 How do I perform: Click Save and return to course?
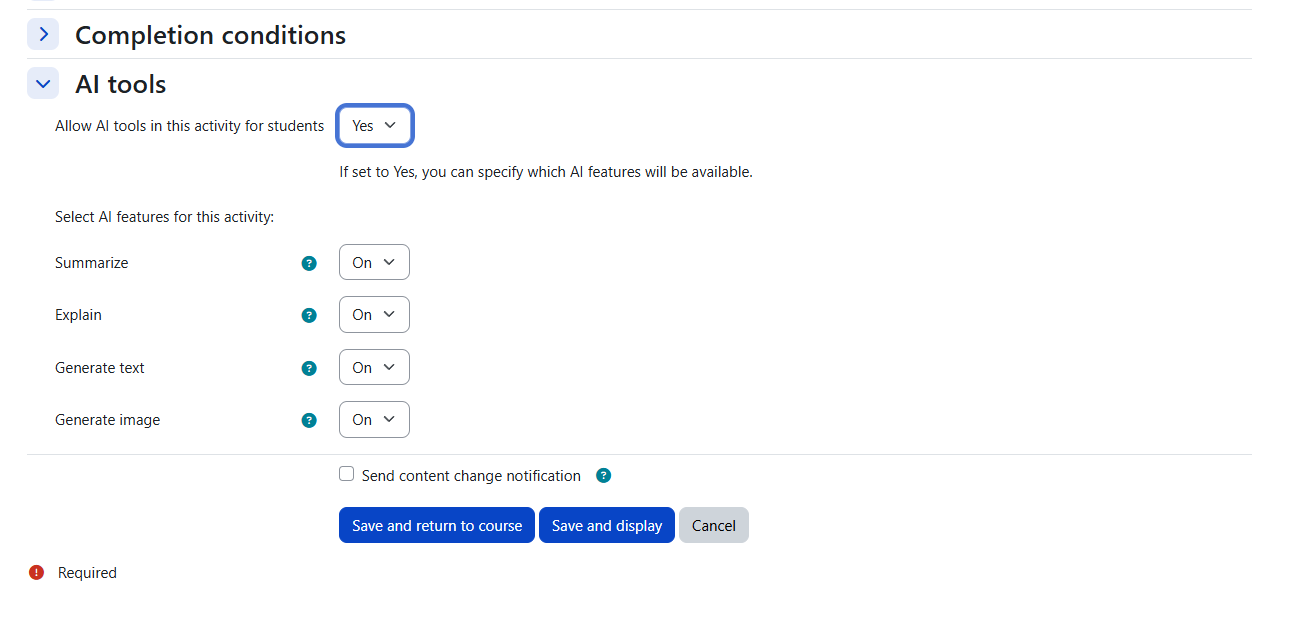(437, 525)
